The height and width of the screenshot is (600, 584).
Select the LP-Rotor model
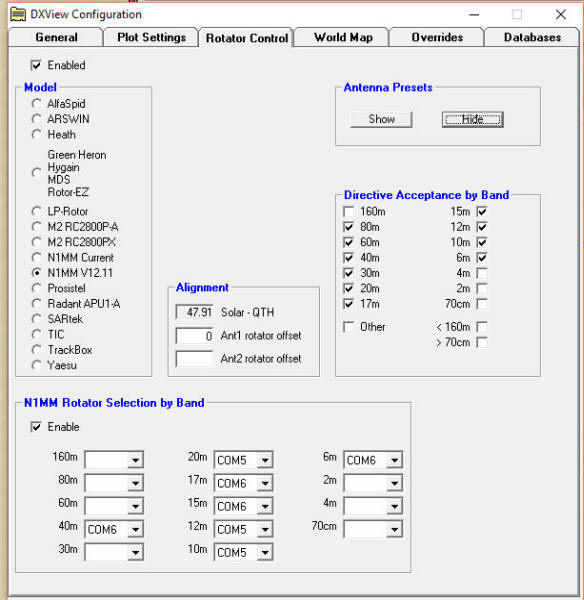(x=36, y=211)
